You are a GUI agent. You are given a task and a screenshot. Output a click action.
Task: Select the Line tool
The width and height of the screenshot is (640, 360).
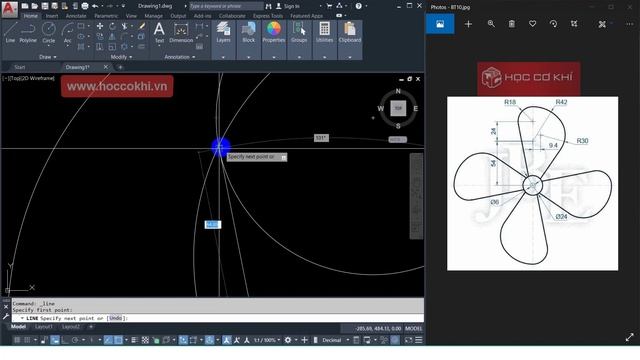(x=10, y=32)
